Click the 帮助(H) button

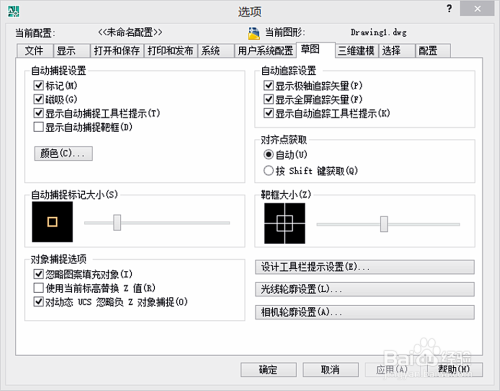click(455, 370)
